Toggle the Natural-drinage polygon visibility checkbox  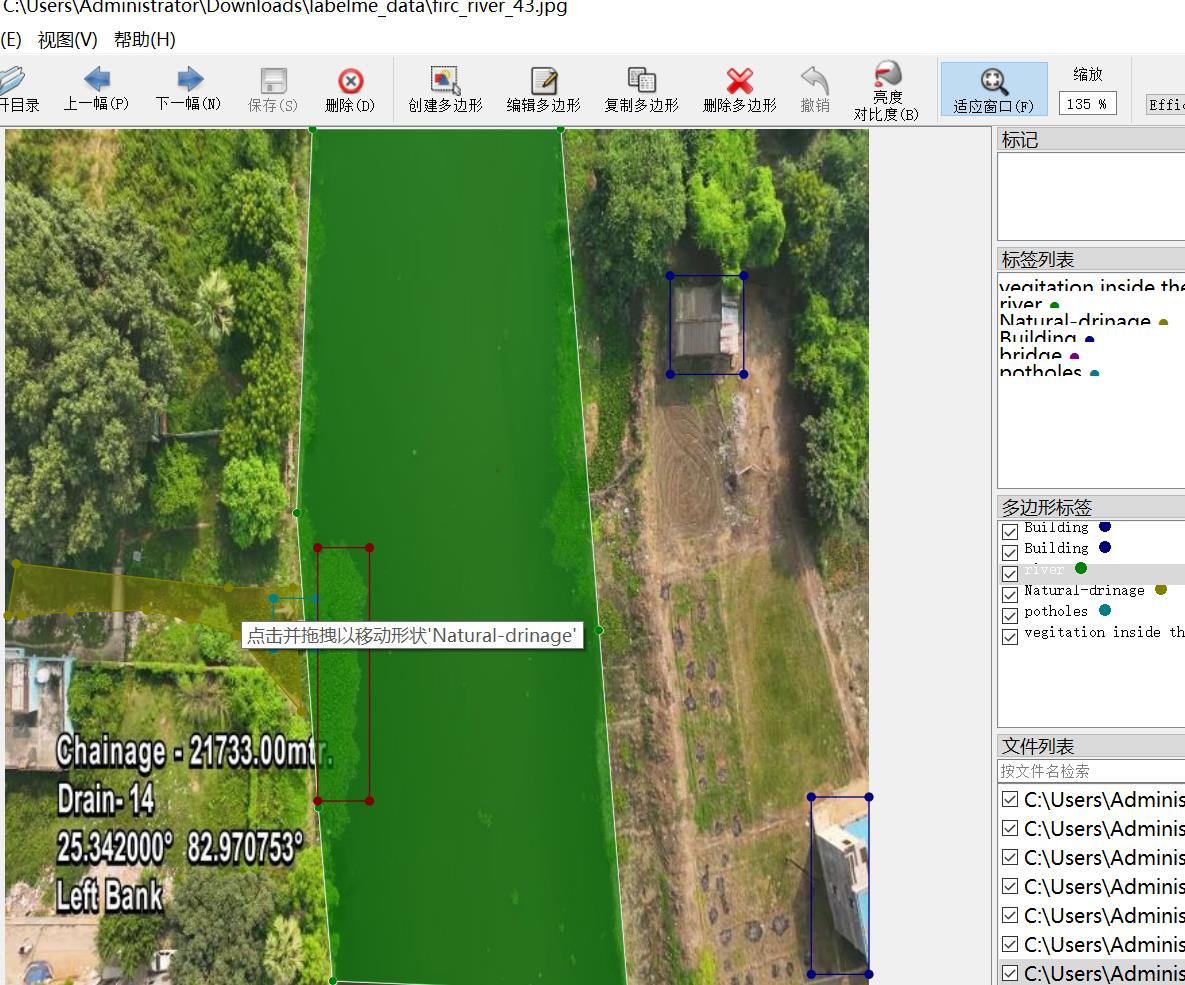point(1010,594)
